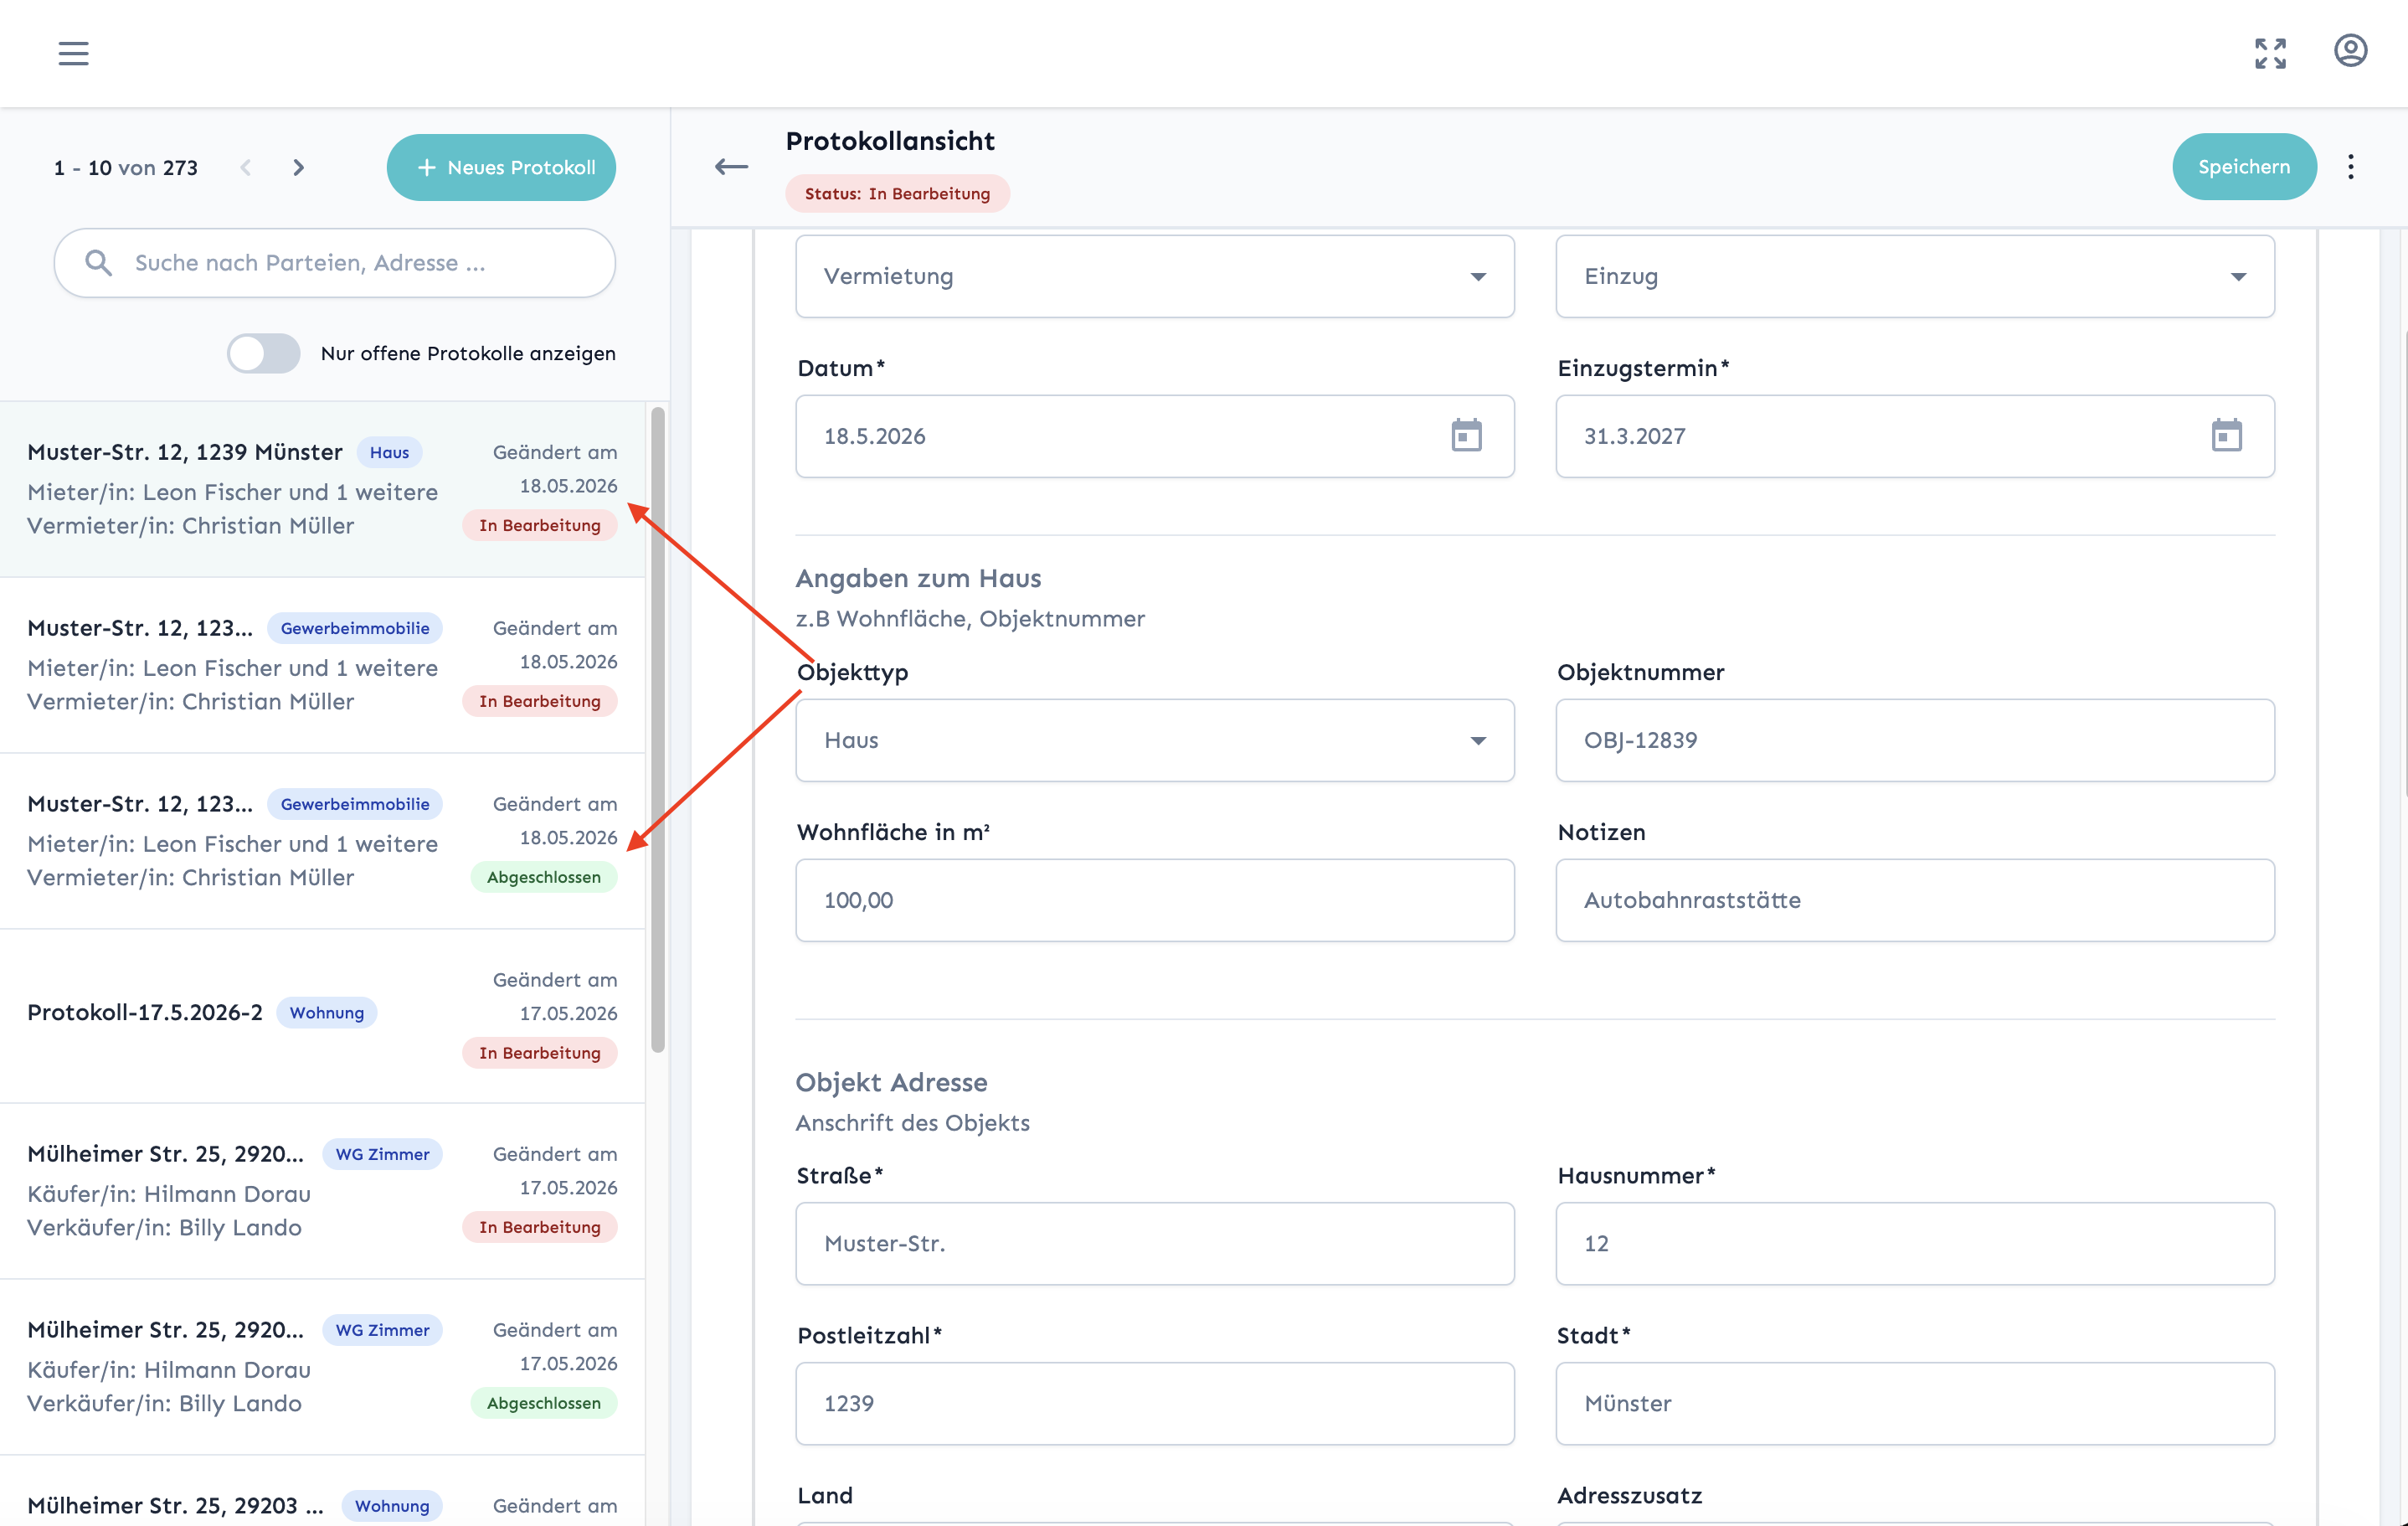Click the protocol list scrollbar

657,730
